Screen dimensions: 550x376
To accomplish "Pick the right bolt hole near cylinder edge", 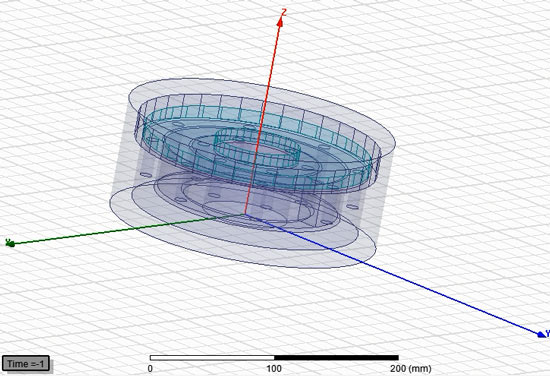I will (x=352, y=207).
